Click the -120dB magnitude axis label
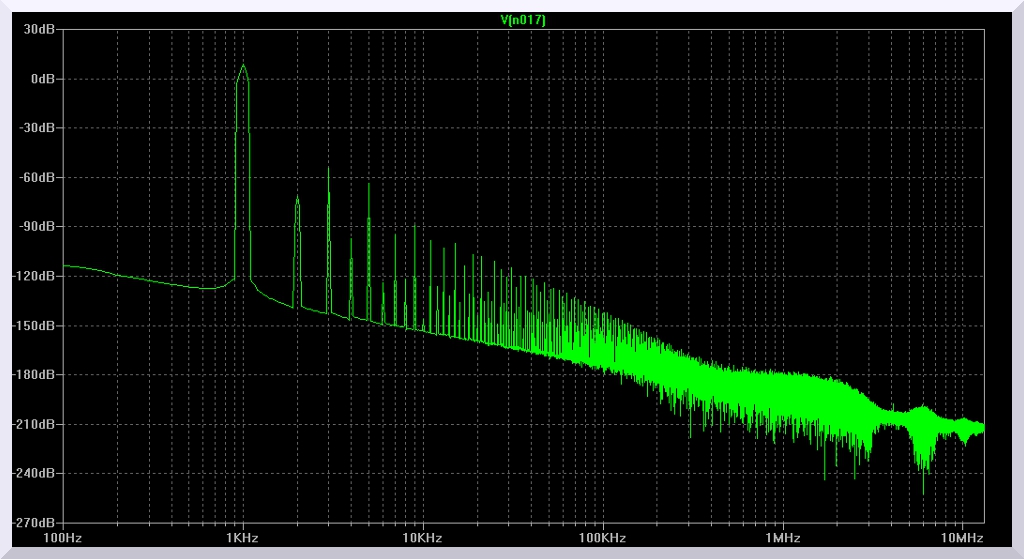The height and width of the screenshot is (559, 1024). pos(33,276)
